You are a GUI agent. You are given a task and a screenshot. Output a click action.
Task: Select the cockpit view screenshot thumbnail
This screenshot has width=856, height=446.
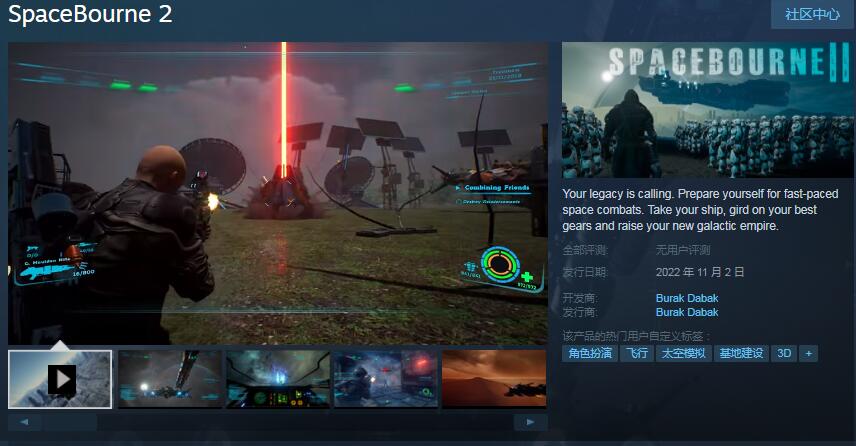278,379
